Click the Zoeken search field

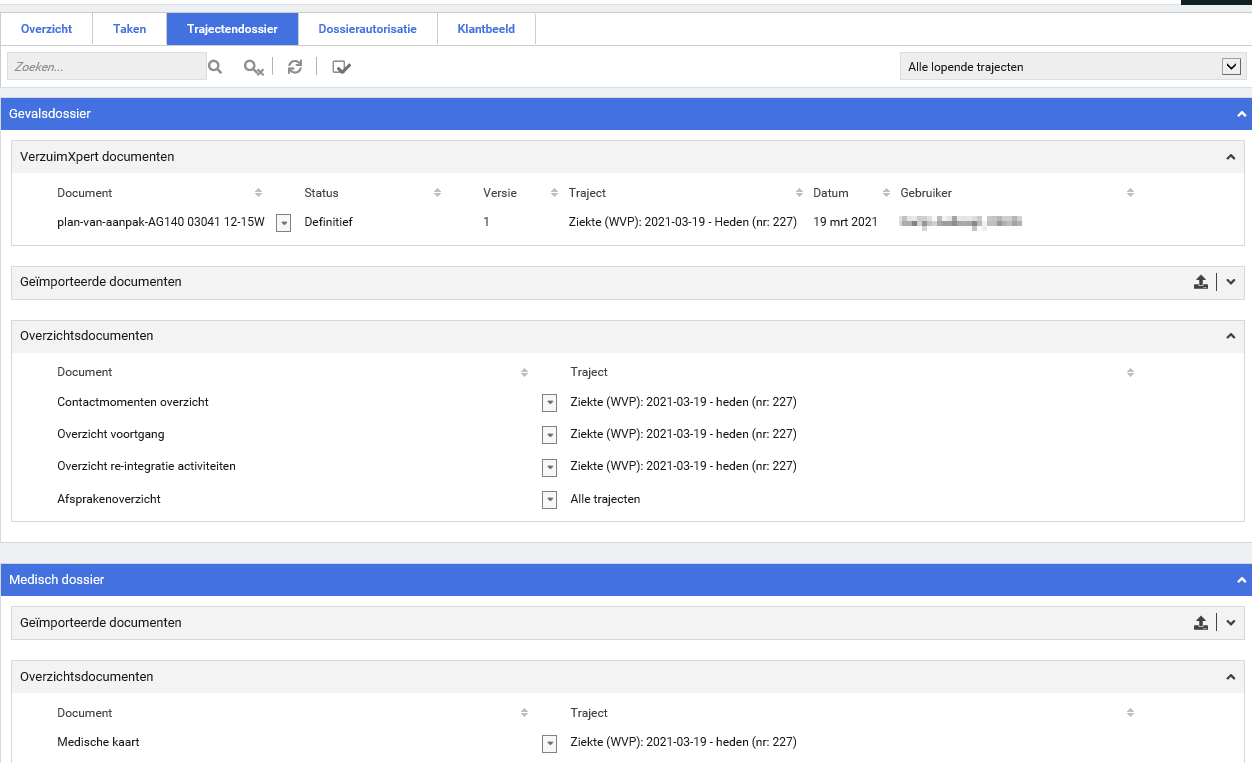pos(105,67)
